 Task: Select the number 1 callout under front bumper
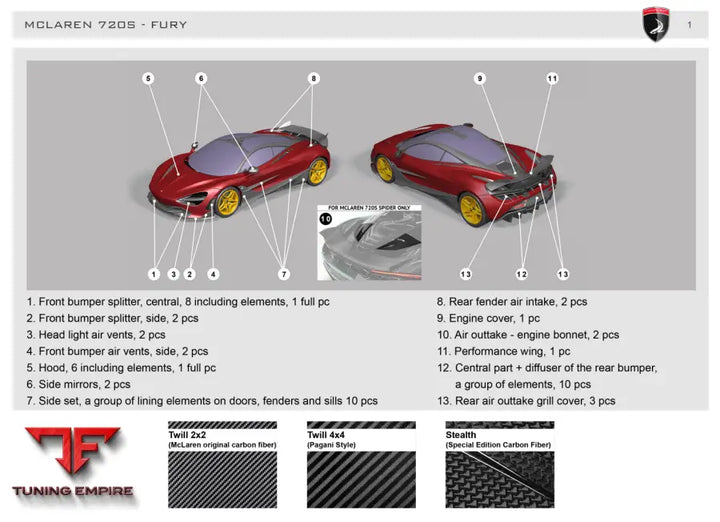[x=153, y=273]
